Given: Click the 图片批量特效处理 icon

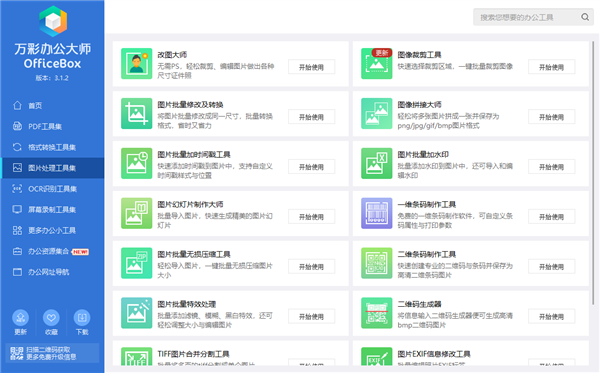Looking at the screenshot, I should [136, 313].
